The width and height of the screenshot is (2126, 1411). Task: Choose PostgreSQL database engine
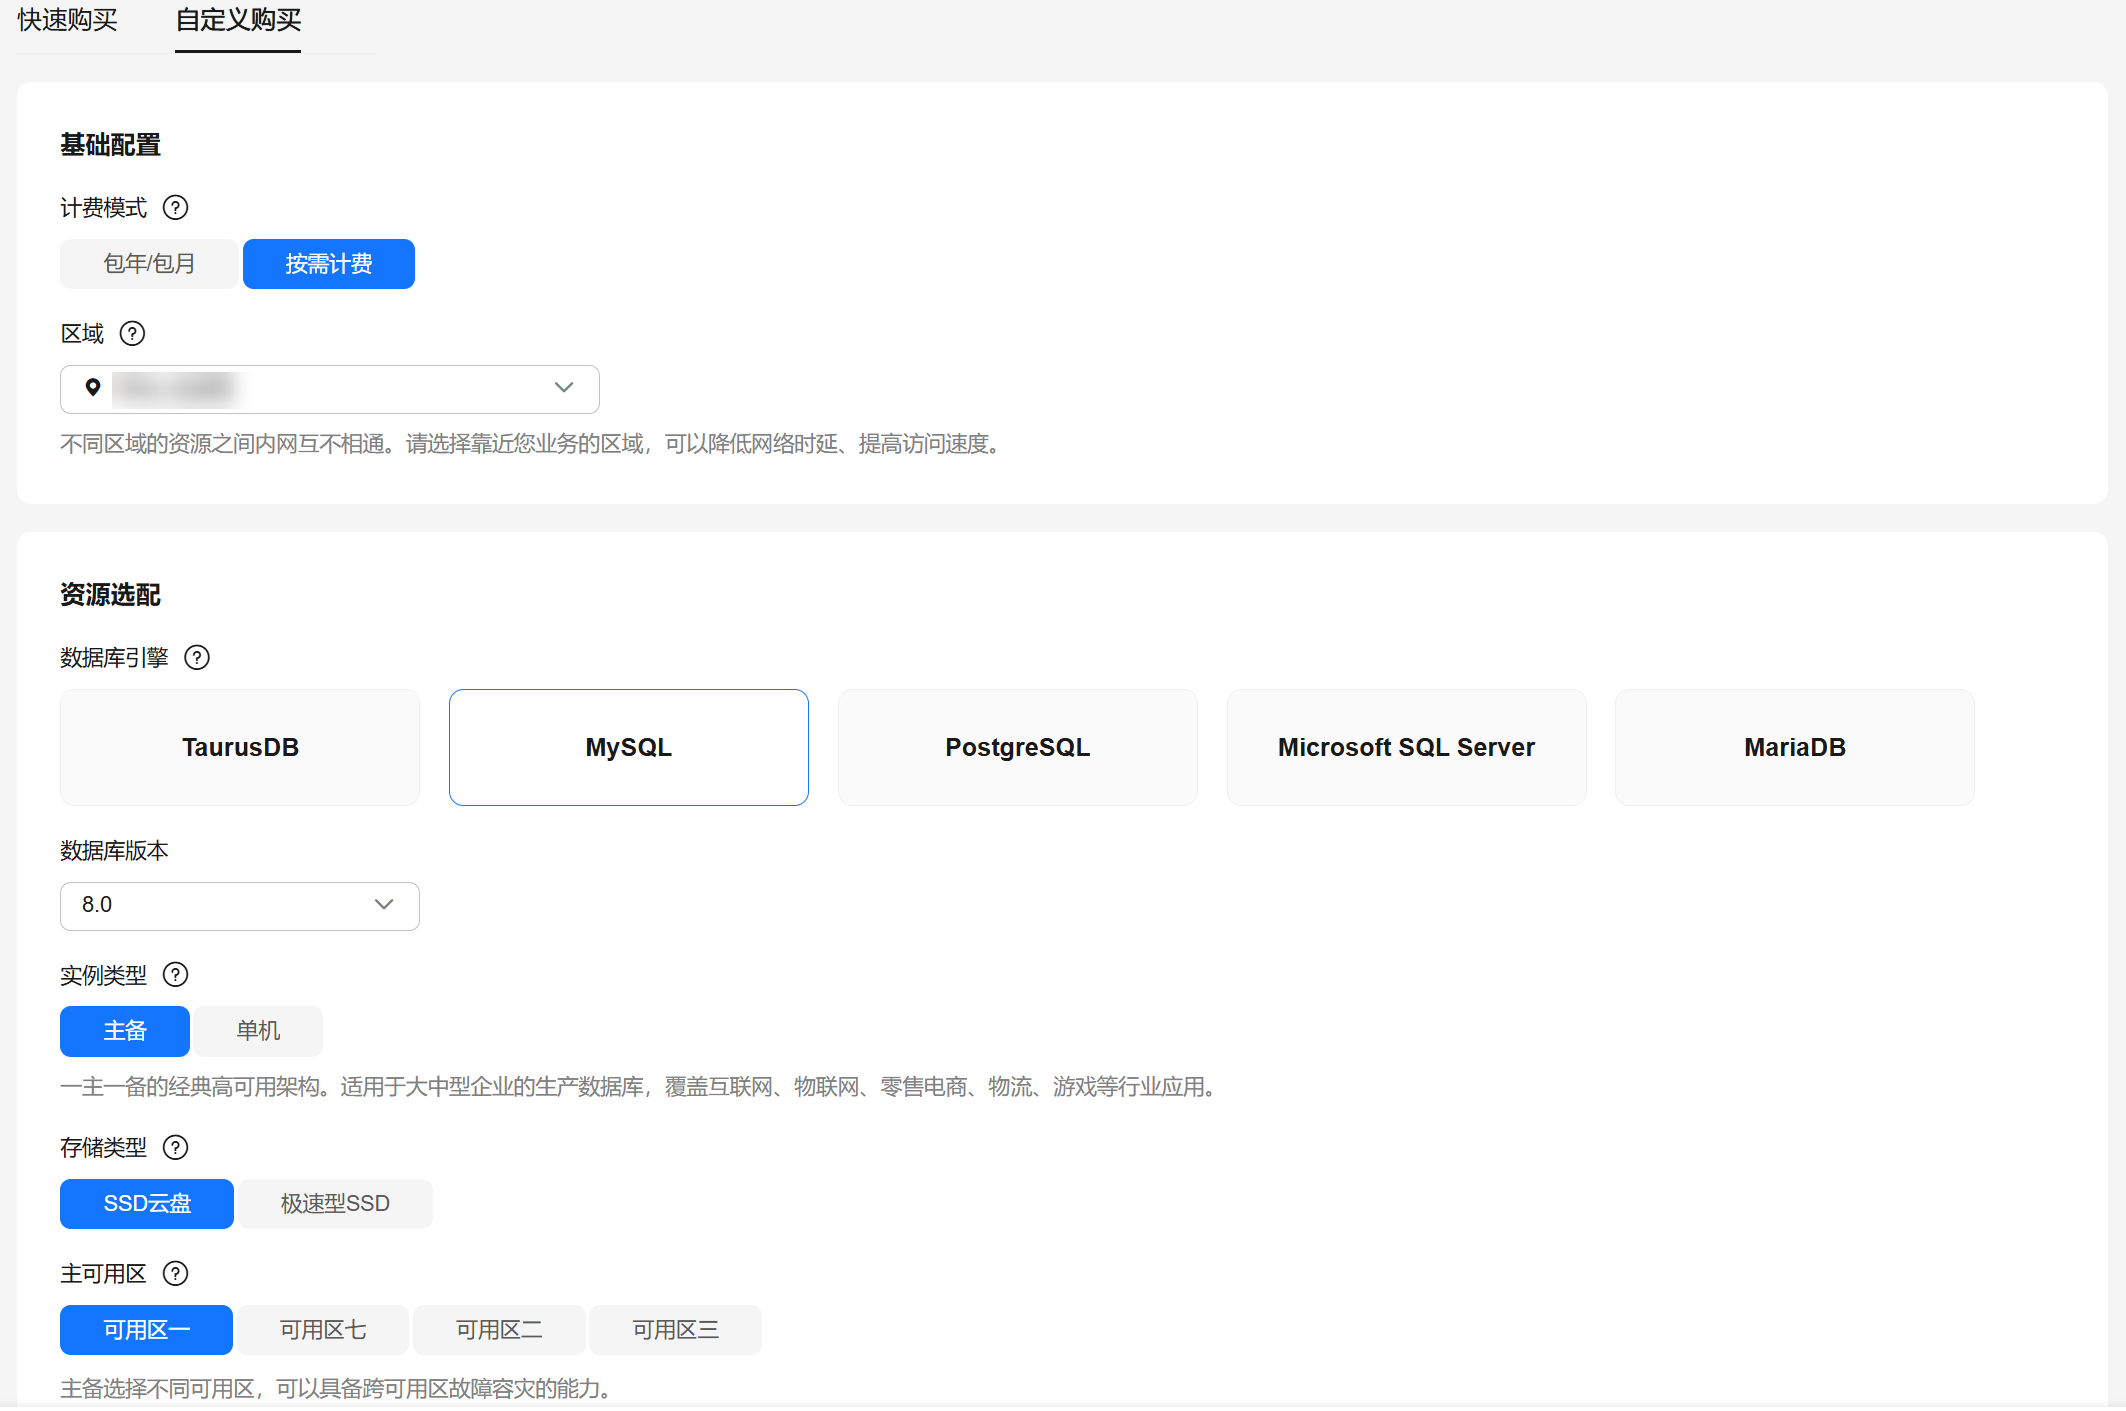tap(1017, 747)
